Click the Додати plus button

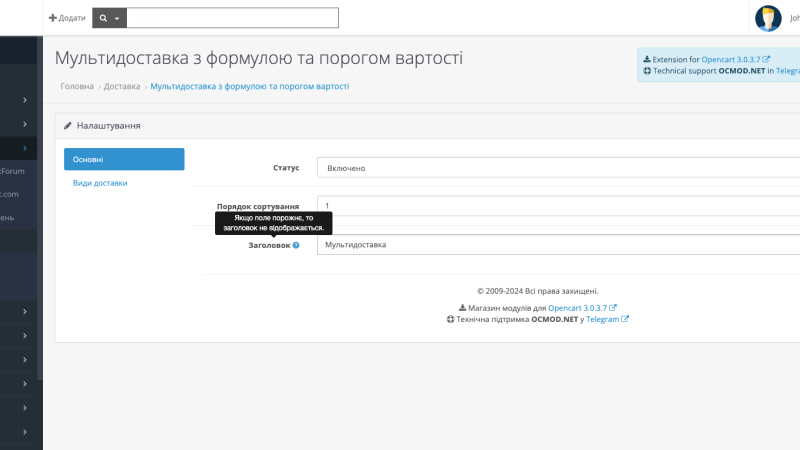tap(67, 18)
